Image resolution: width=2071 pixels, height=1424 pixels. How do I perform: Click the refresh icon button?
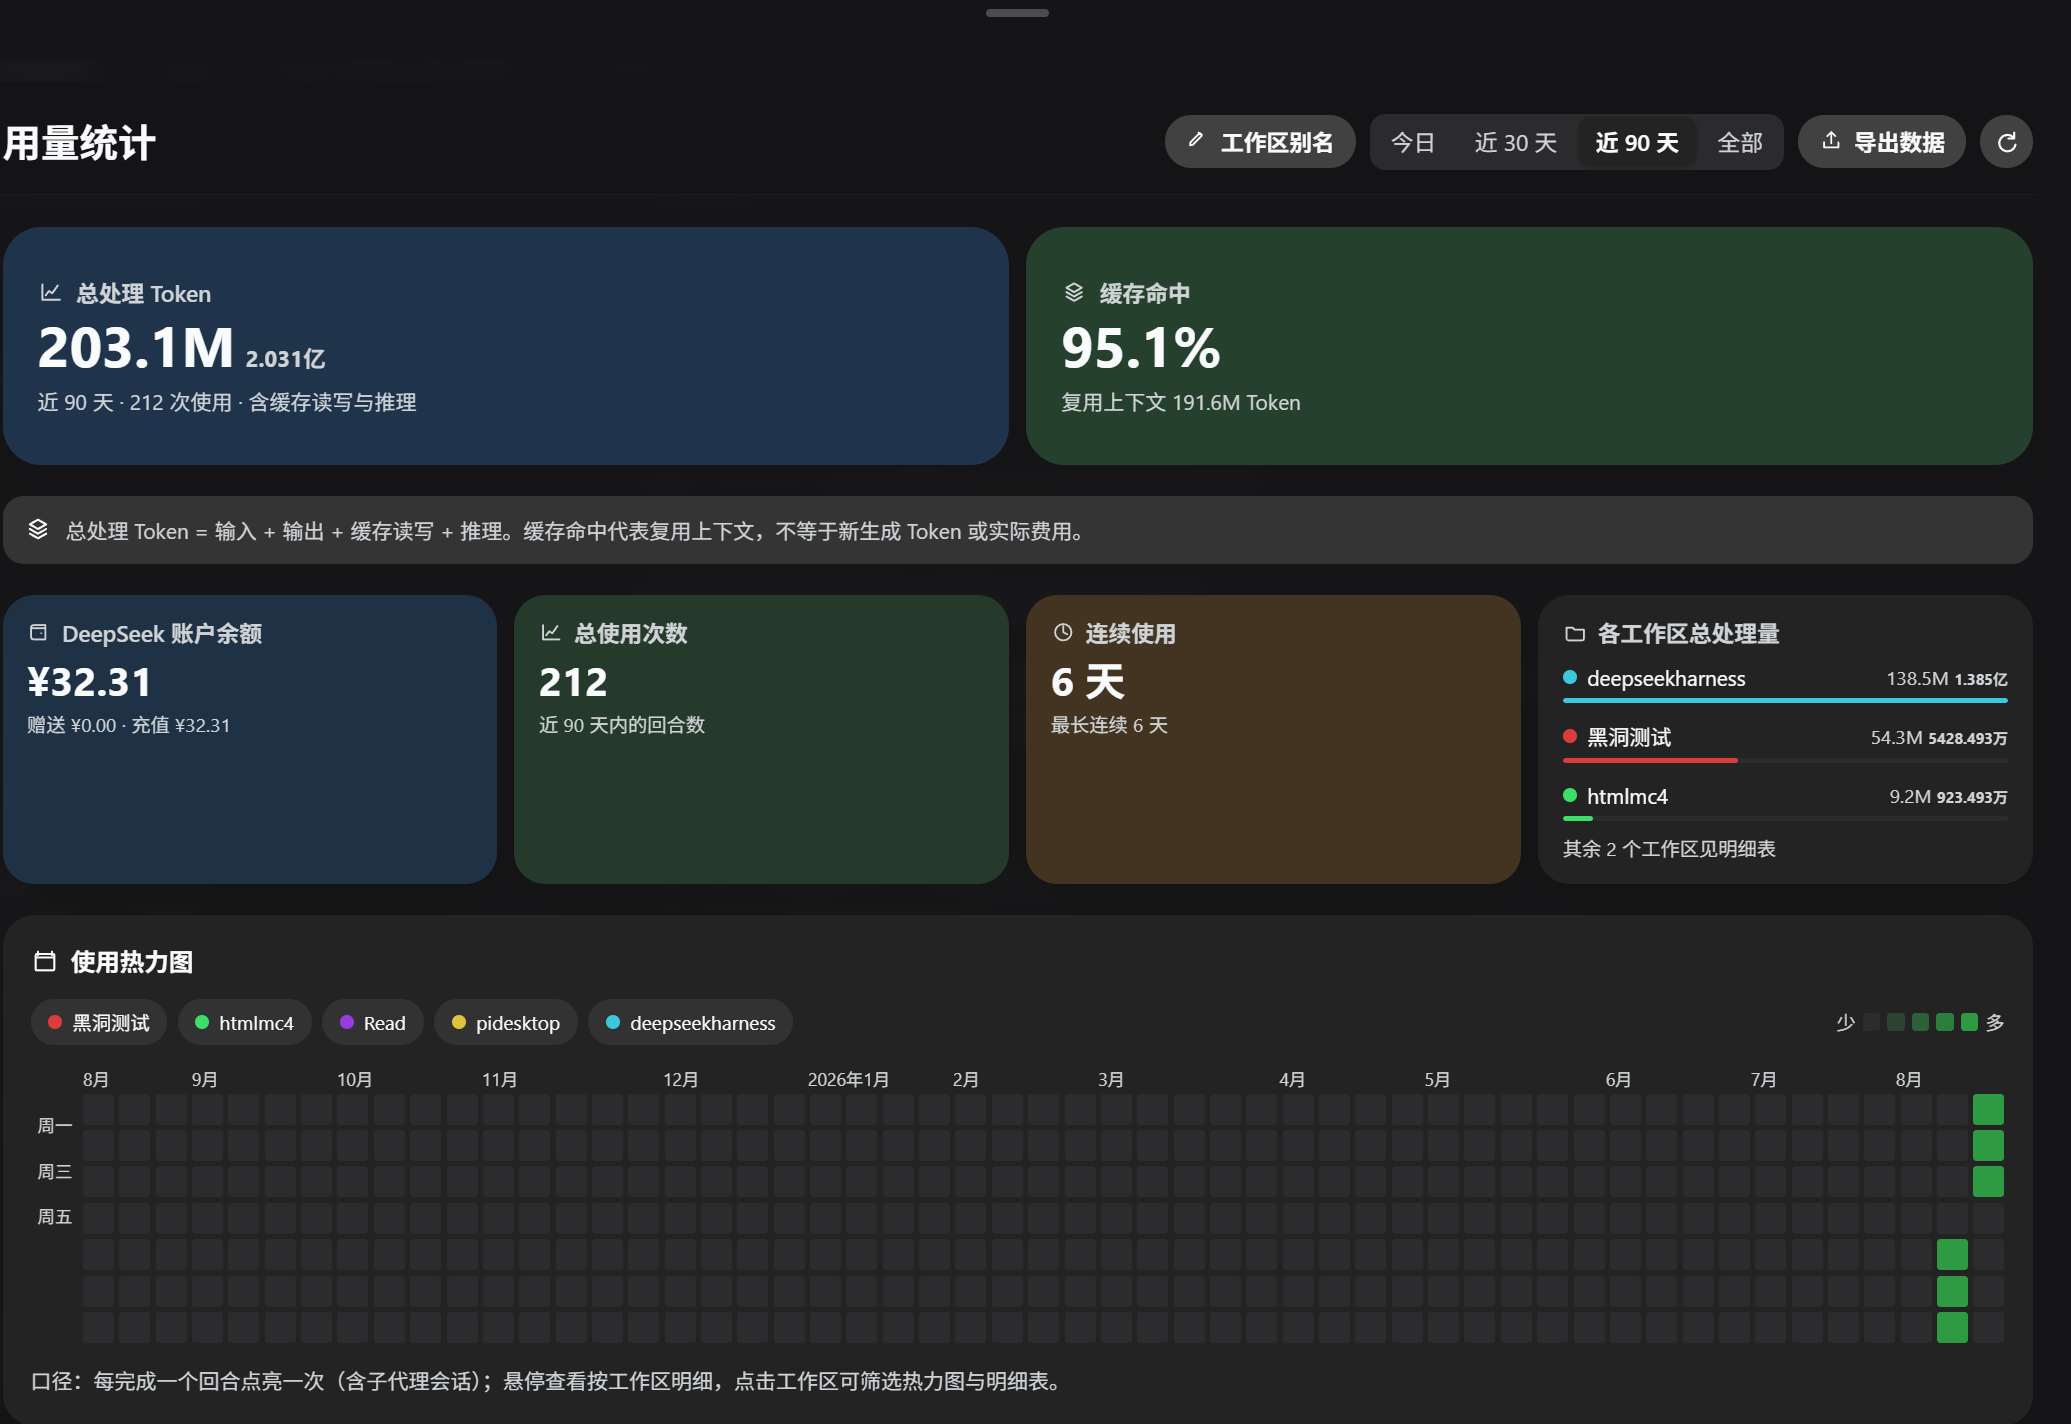click(x=2006, y=142)
